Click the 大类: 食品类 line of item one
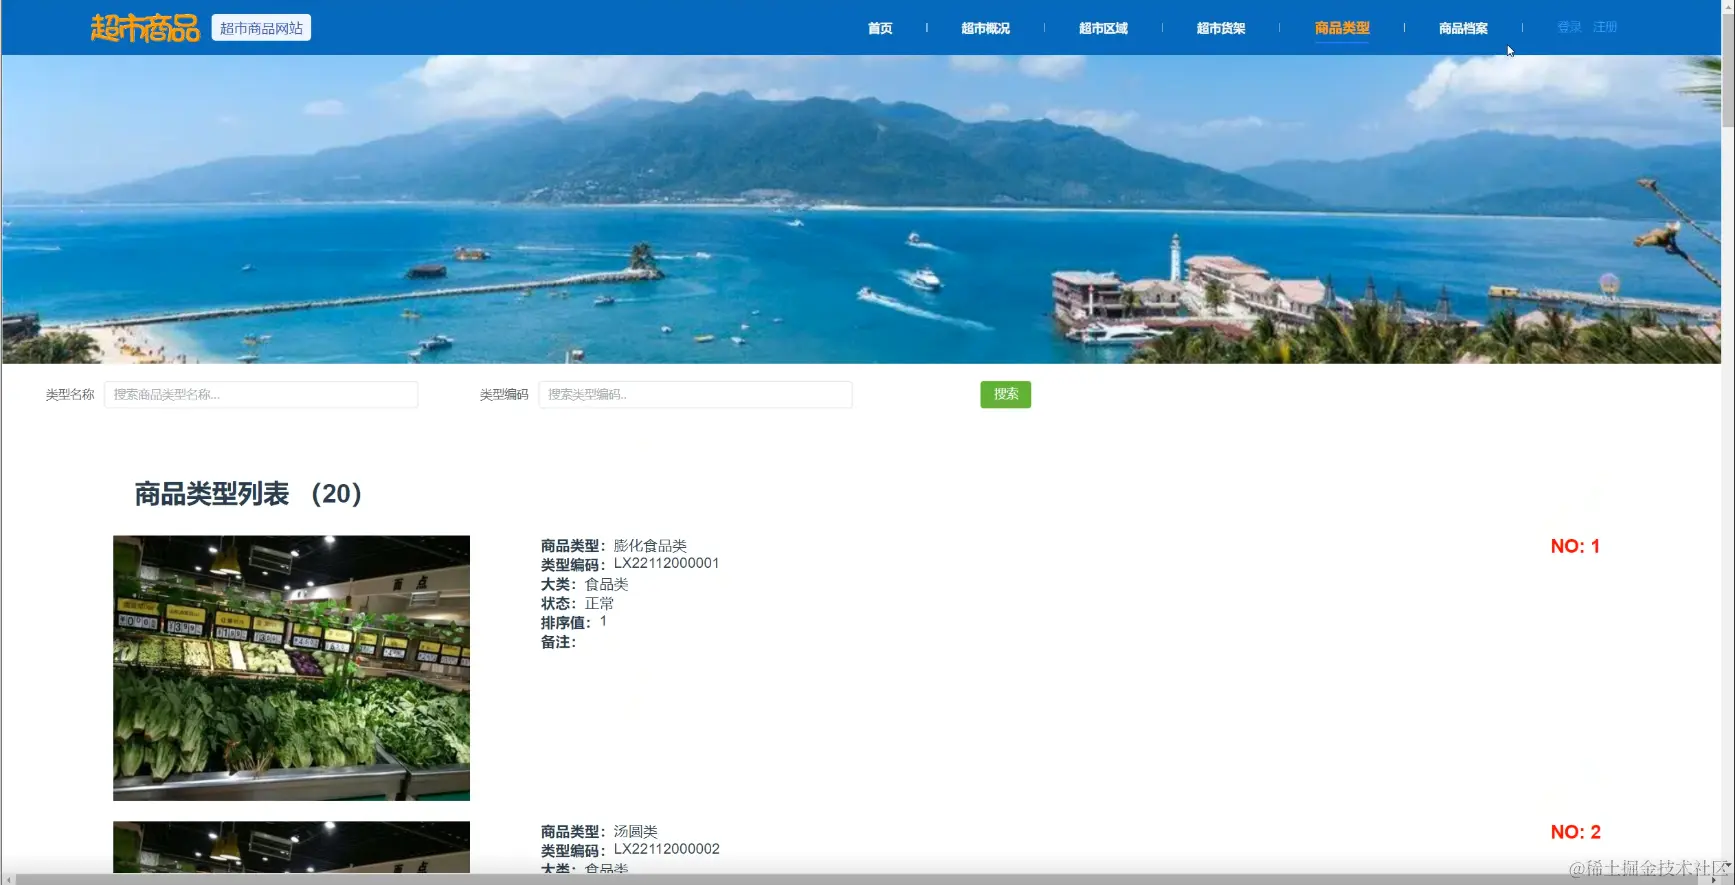The height and width of the screenshot is (885, 1735). point(584,584)
